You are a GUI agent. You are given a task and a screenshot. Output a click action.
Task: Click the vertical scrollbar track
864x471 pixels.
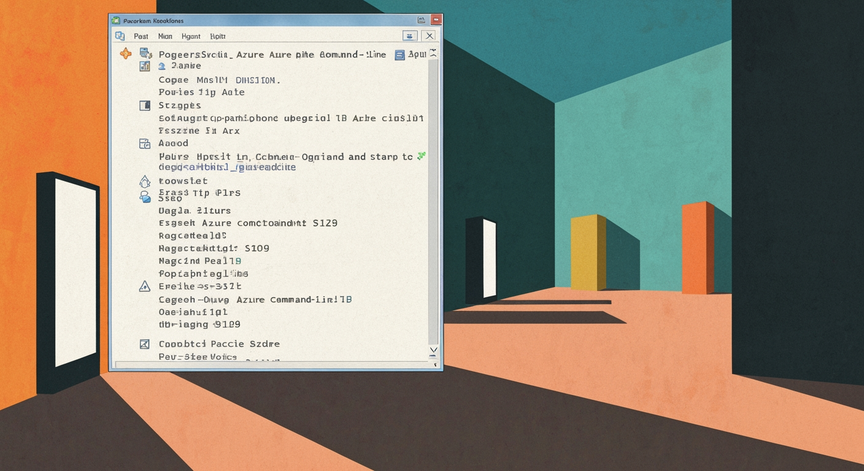coord(434,202)
